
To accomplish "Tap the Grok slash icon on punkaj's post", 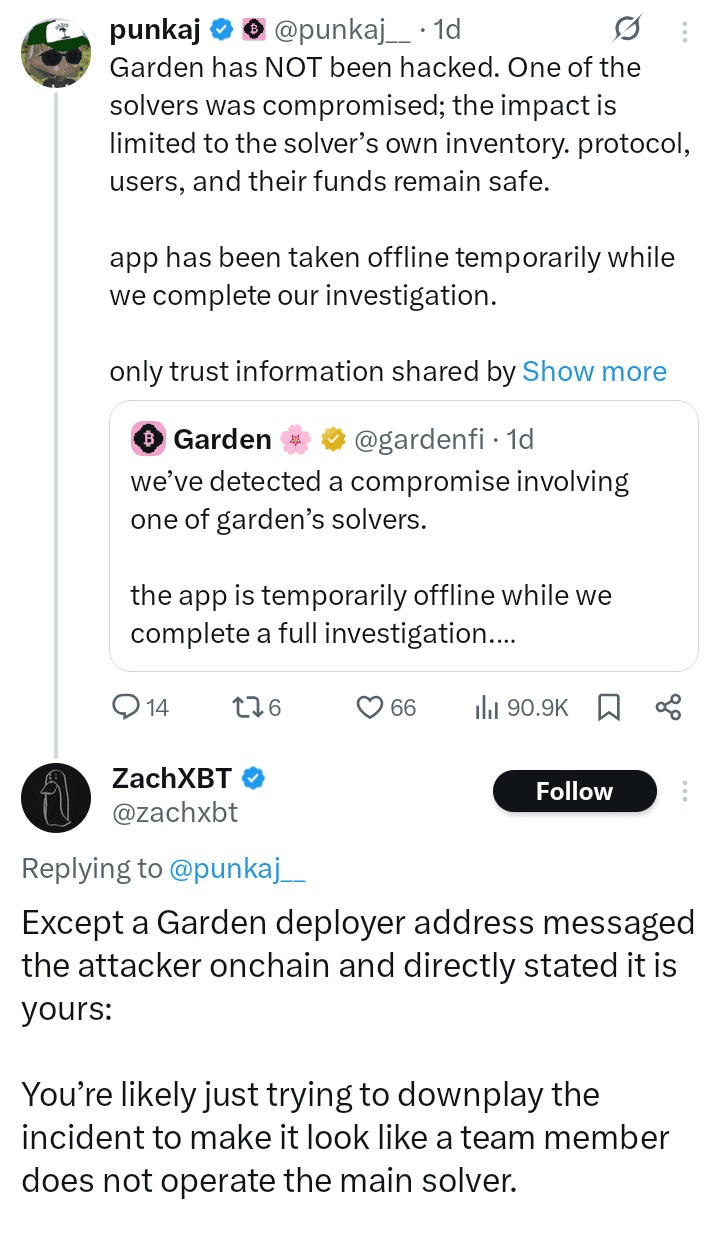I will 625,31.
